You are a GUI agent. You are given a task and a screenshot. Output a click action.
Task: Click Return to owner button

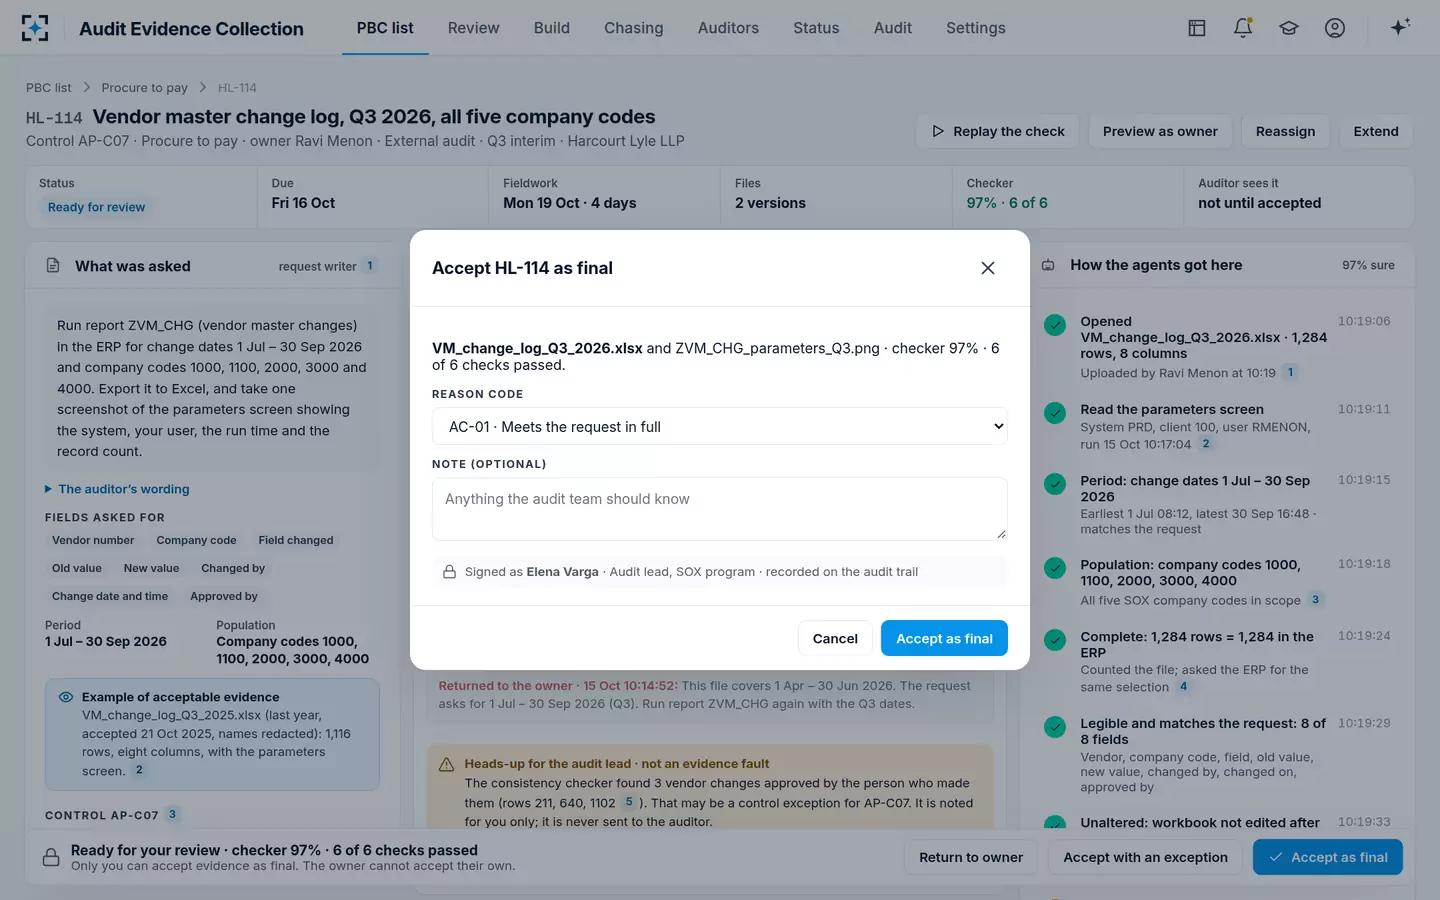tap(971, 857)
